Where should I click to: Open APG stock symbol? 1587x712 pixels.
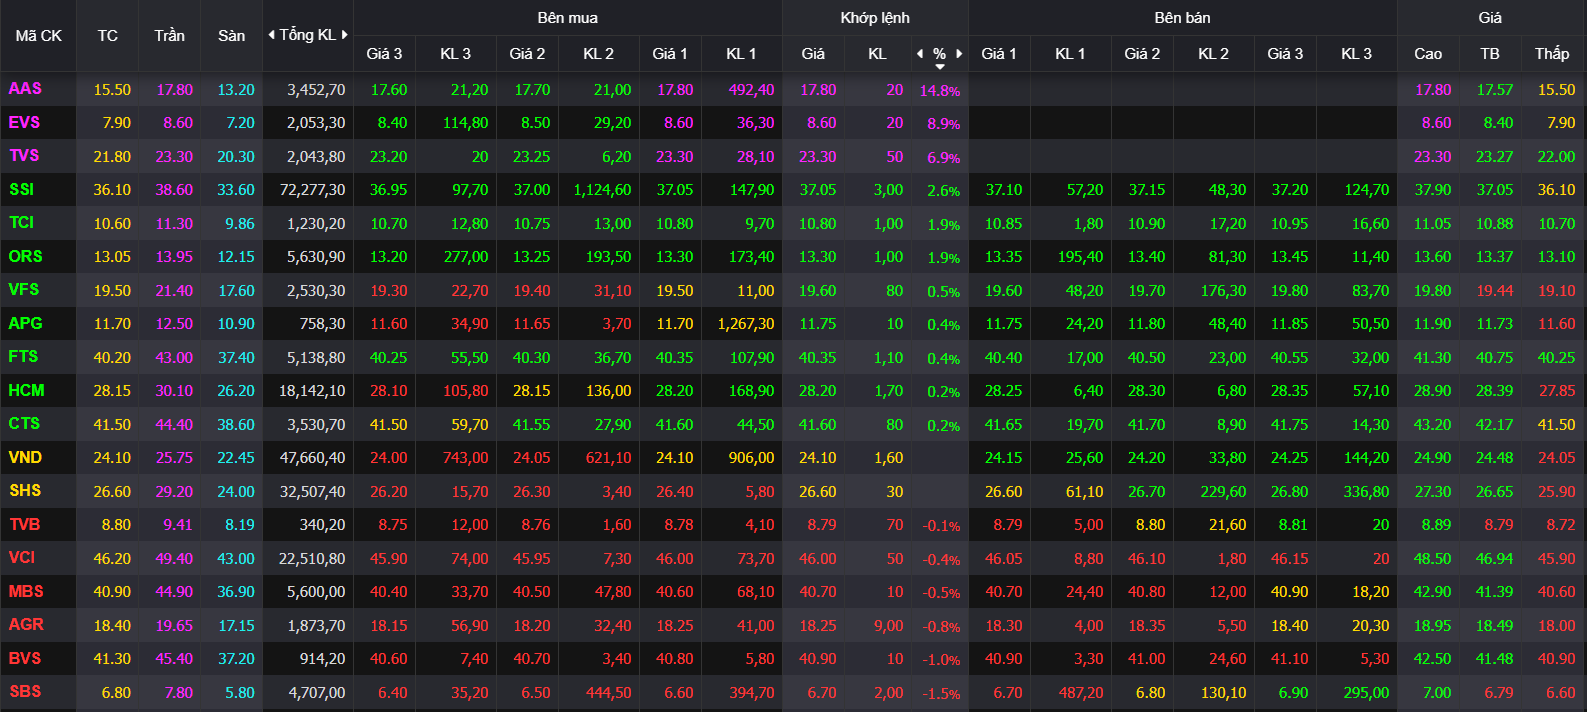25,323
